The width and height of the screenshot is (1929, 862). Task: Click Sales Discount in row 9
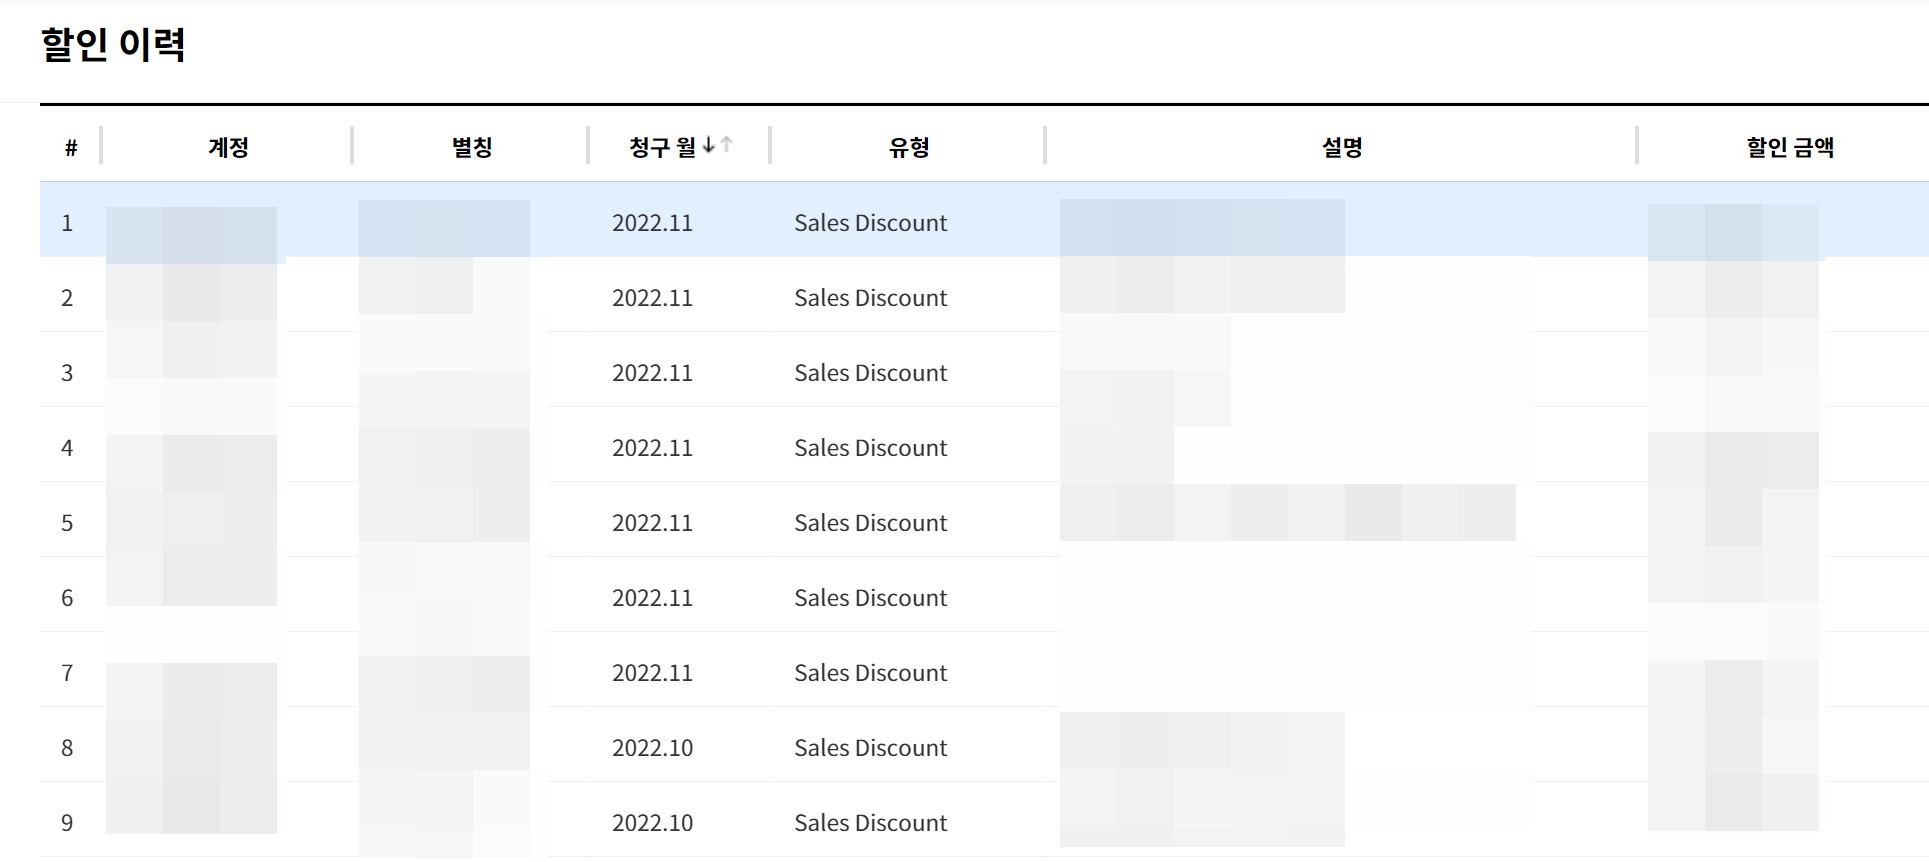pyautogui.click(x=870, y=823)
